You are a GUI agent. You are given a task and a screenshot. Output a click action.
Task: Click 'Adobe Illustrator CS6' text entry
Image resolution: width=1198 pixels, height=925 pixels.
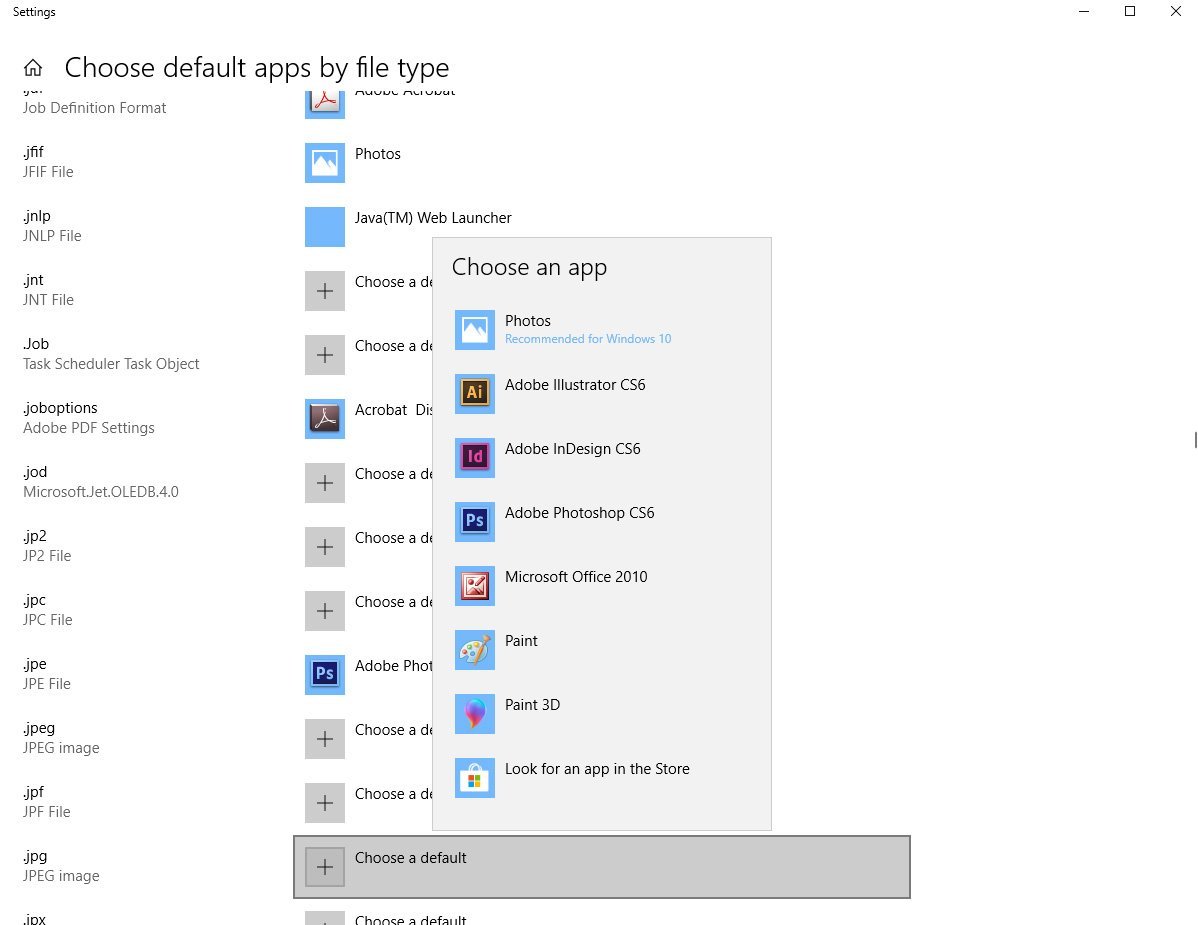[575, 385]
